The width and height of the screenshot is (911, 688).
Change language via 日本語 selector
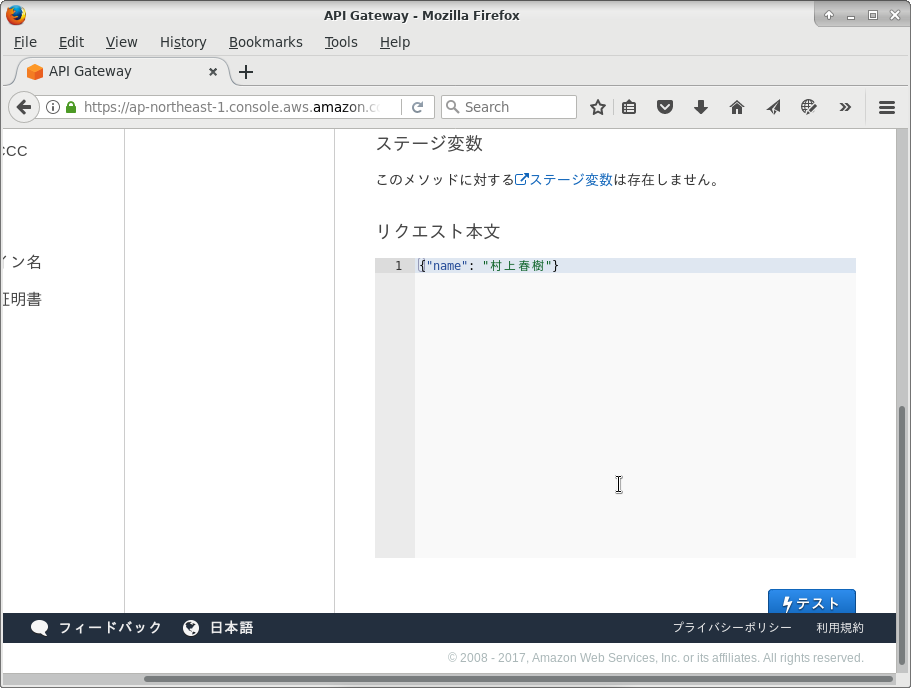231,628
